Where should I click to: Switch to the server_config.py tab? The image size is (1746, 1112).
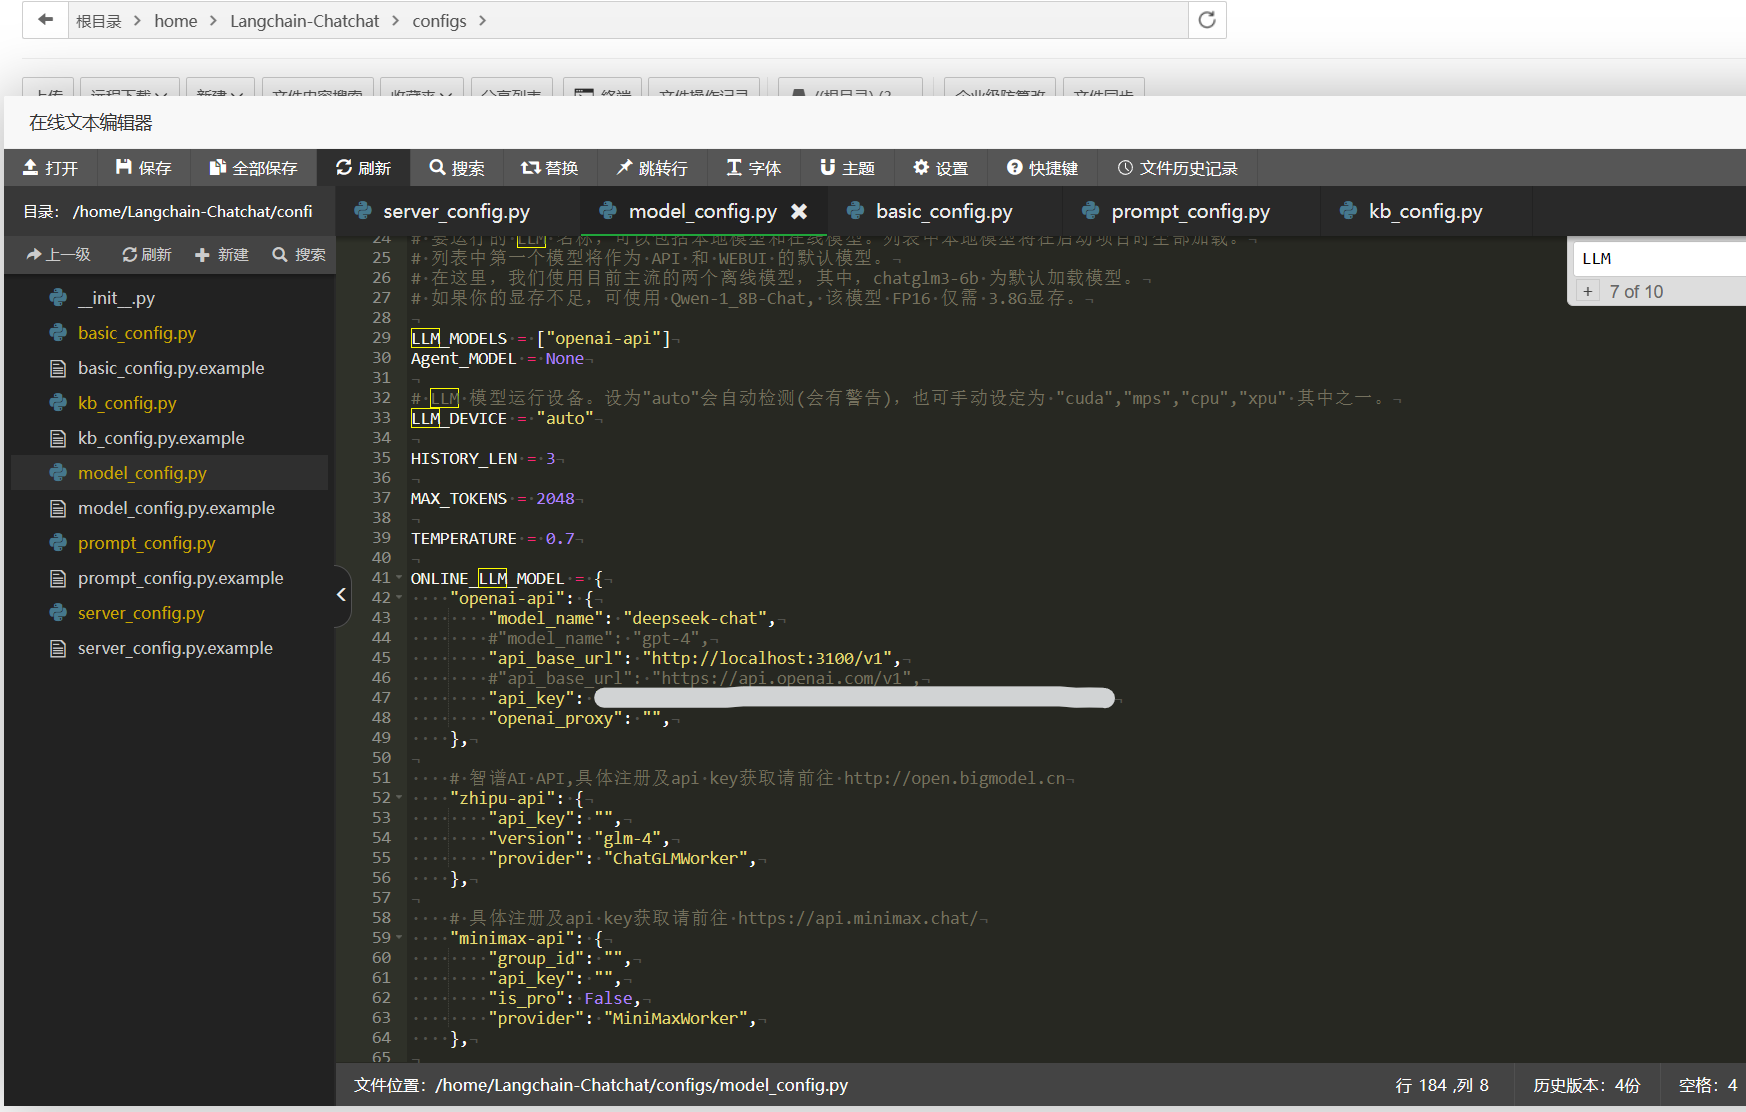point(456,211)
